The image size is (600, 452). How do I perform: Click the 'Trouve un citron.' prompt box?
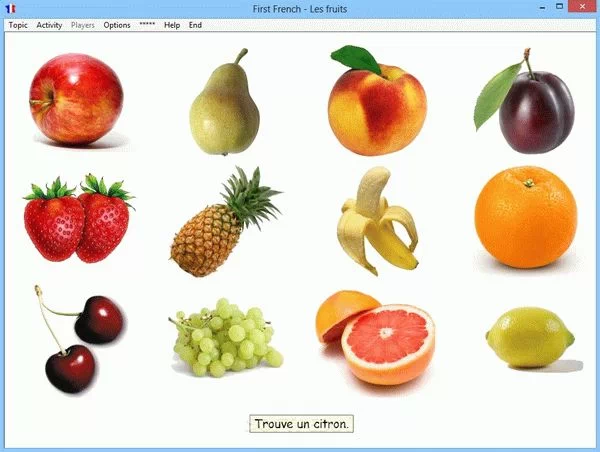(x=301, y=424)
